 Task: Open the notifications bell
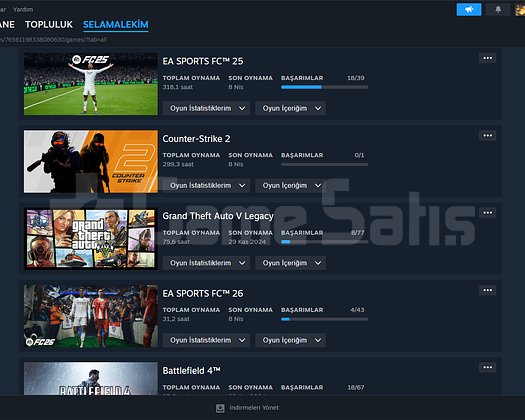498,10
